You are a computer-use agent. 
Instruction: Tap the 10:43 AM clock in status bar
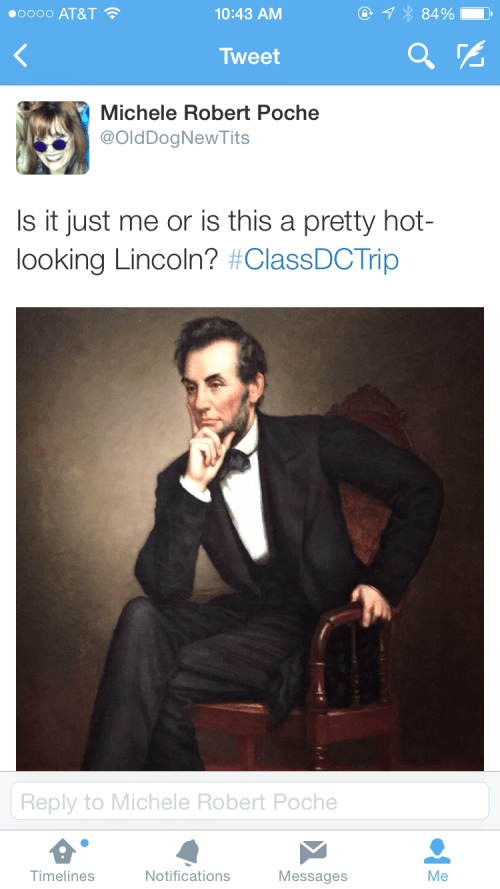pos(249,14)
